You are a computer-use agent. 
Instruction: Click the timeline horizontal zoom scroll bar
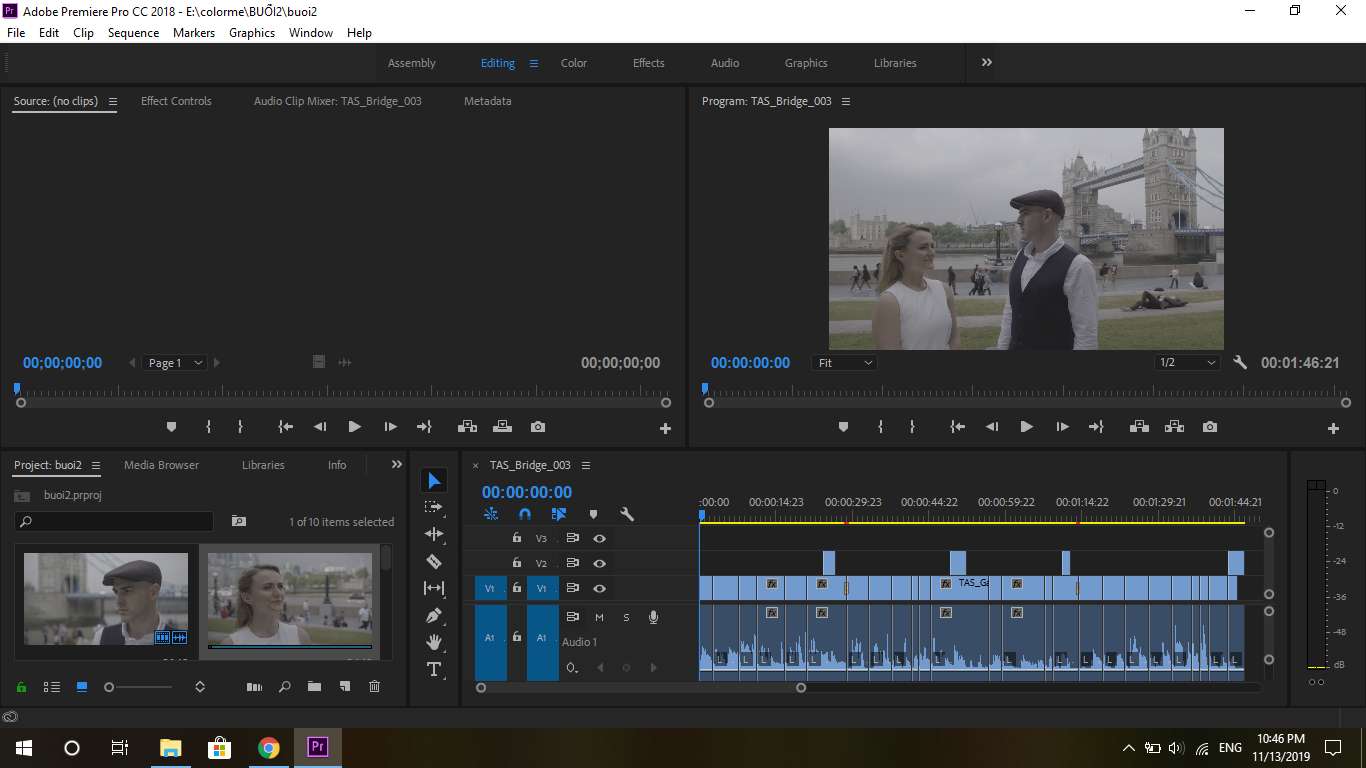(641, 688)
